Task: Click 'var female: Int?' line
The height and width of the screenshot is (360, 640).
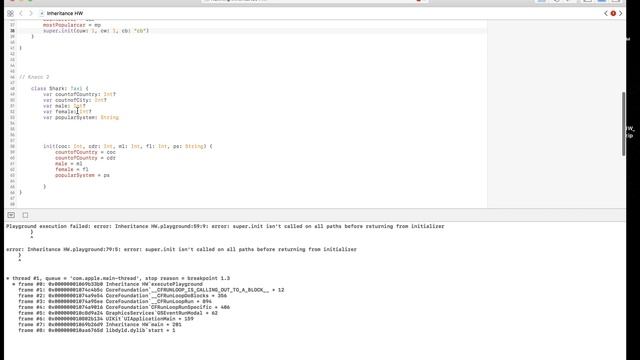Action: (67, 111)
